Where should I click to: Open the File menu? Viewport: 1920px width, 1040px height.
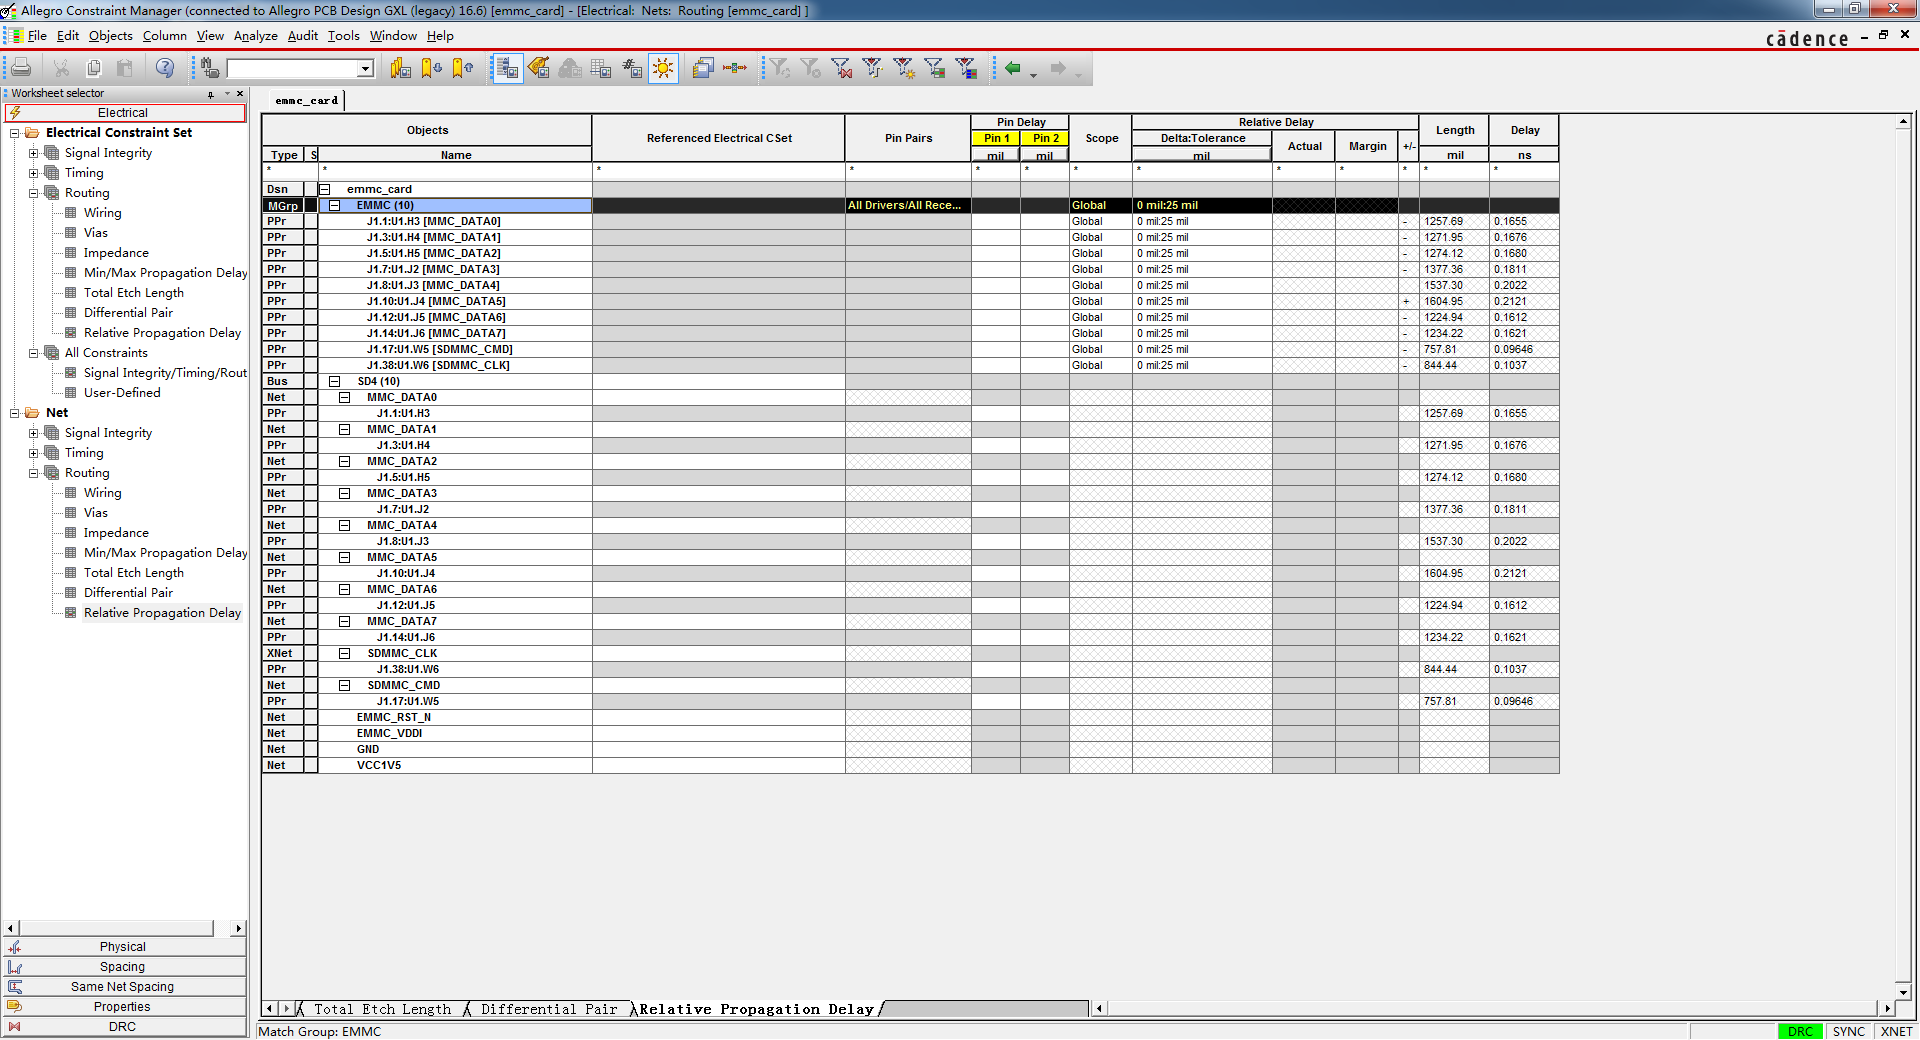coord(37,36)
